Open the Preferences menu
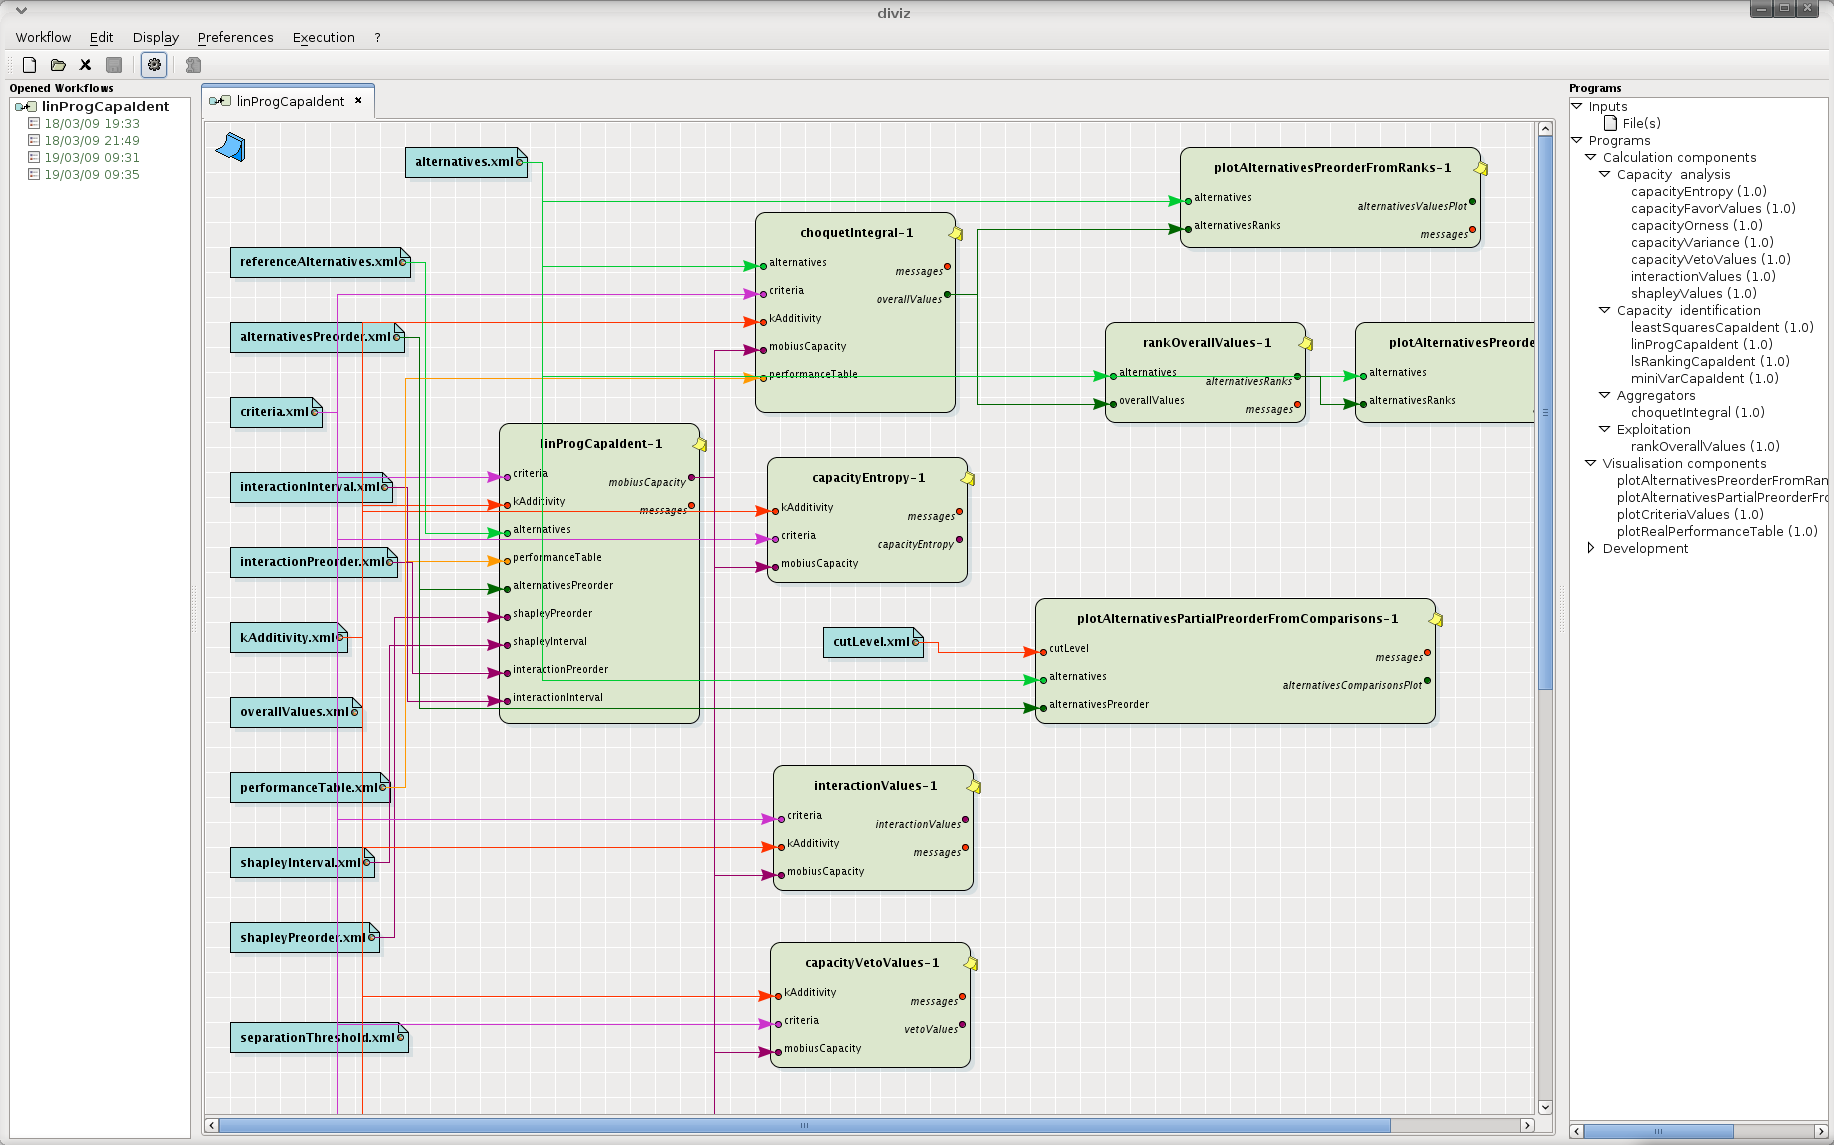This screenshot has height=1145, width=1834. coord(235,37)
